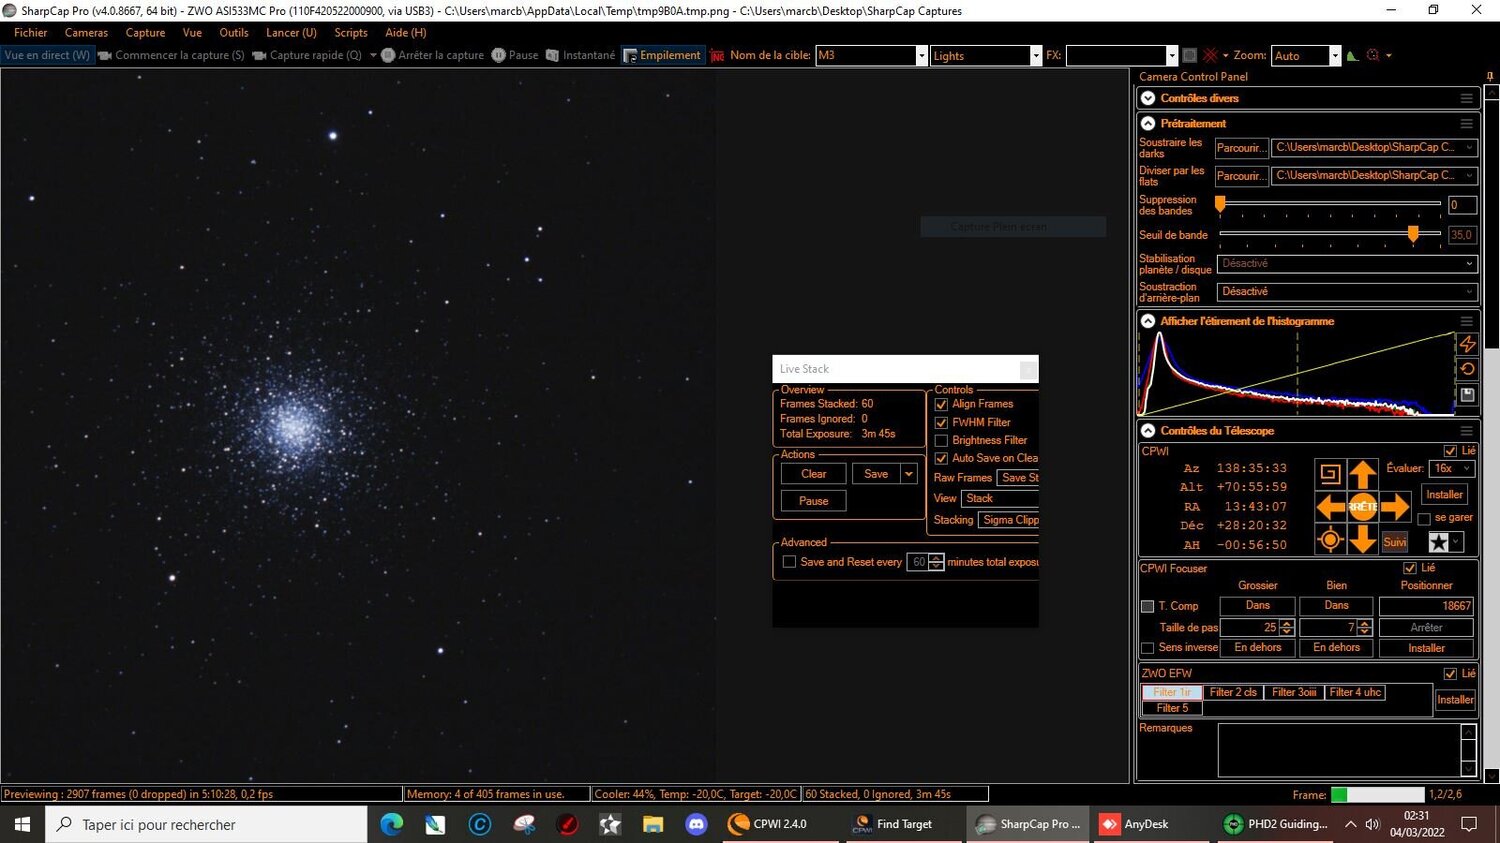
Task: Open the Prétraitement panel hamburger menu
Action: point(1466,124)
